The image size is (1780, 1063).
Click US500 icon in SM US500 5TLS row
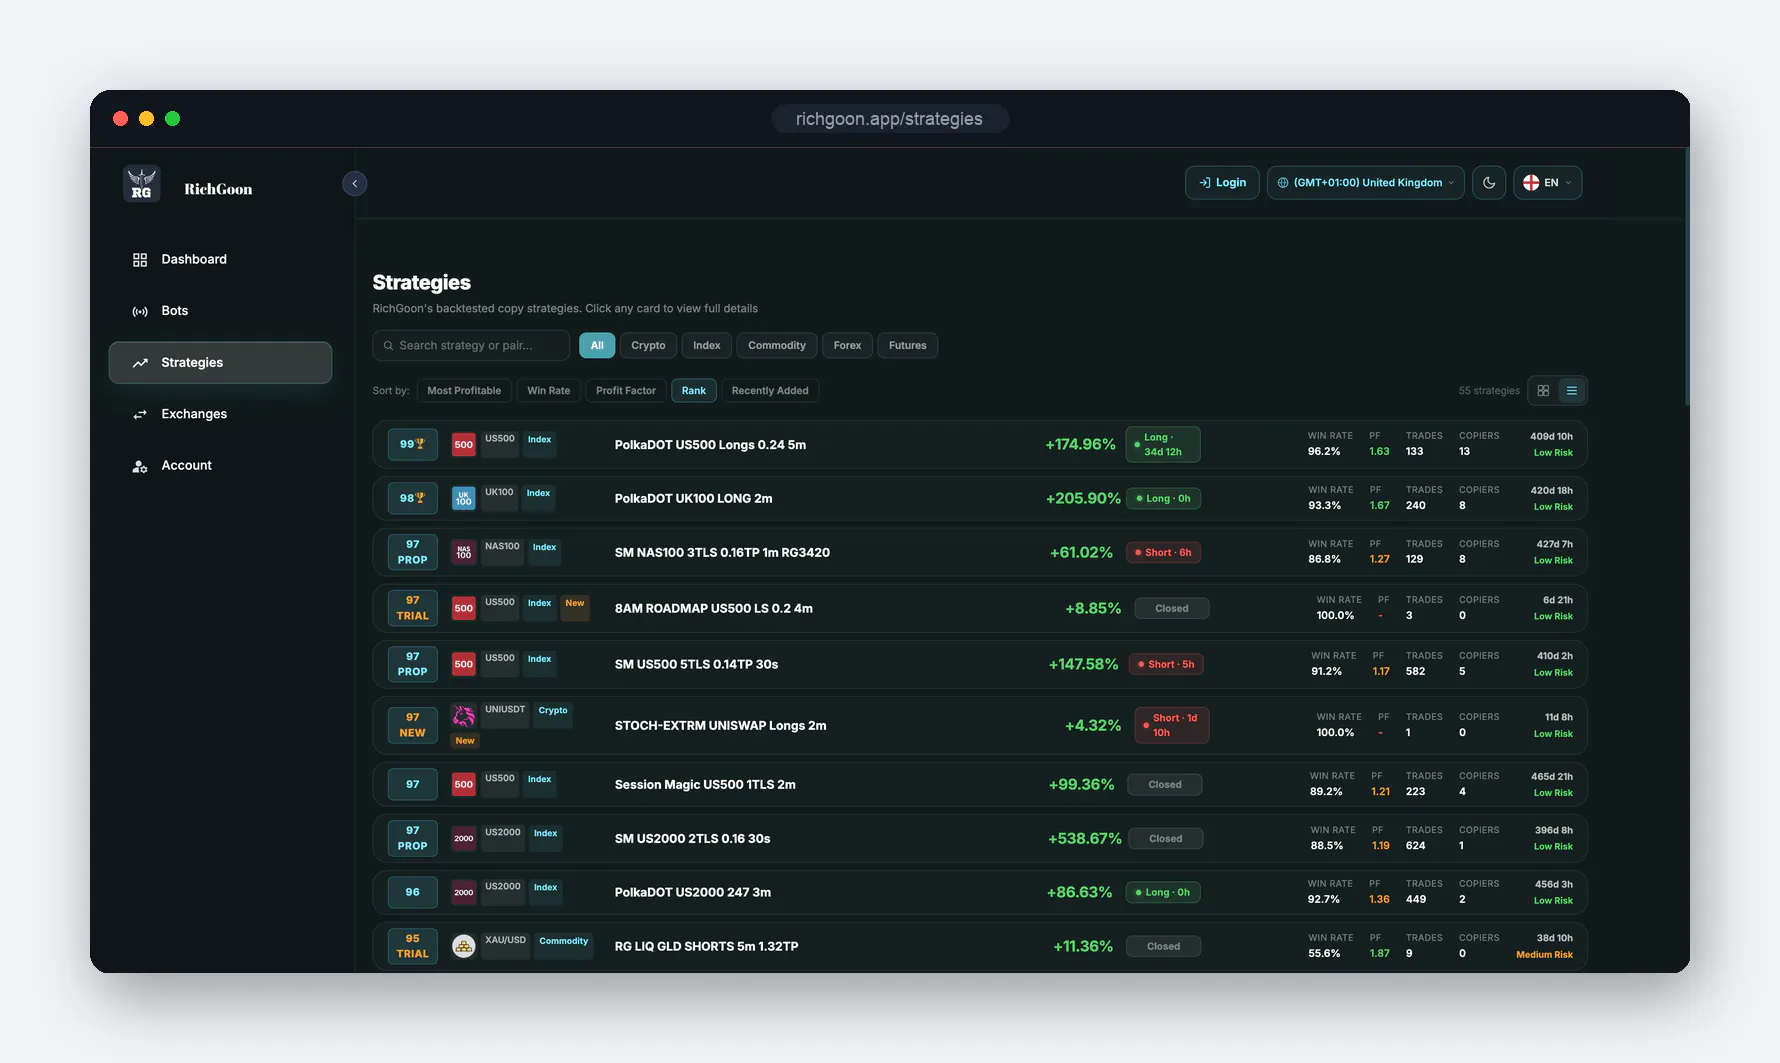coord(463,664)
